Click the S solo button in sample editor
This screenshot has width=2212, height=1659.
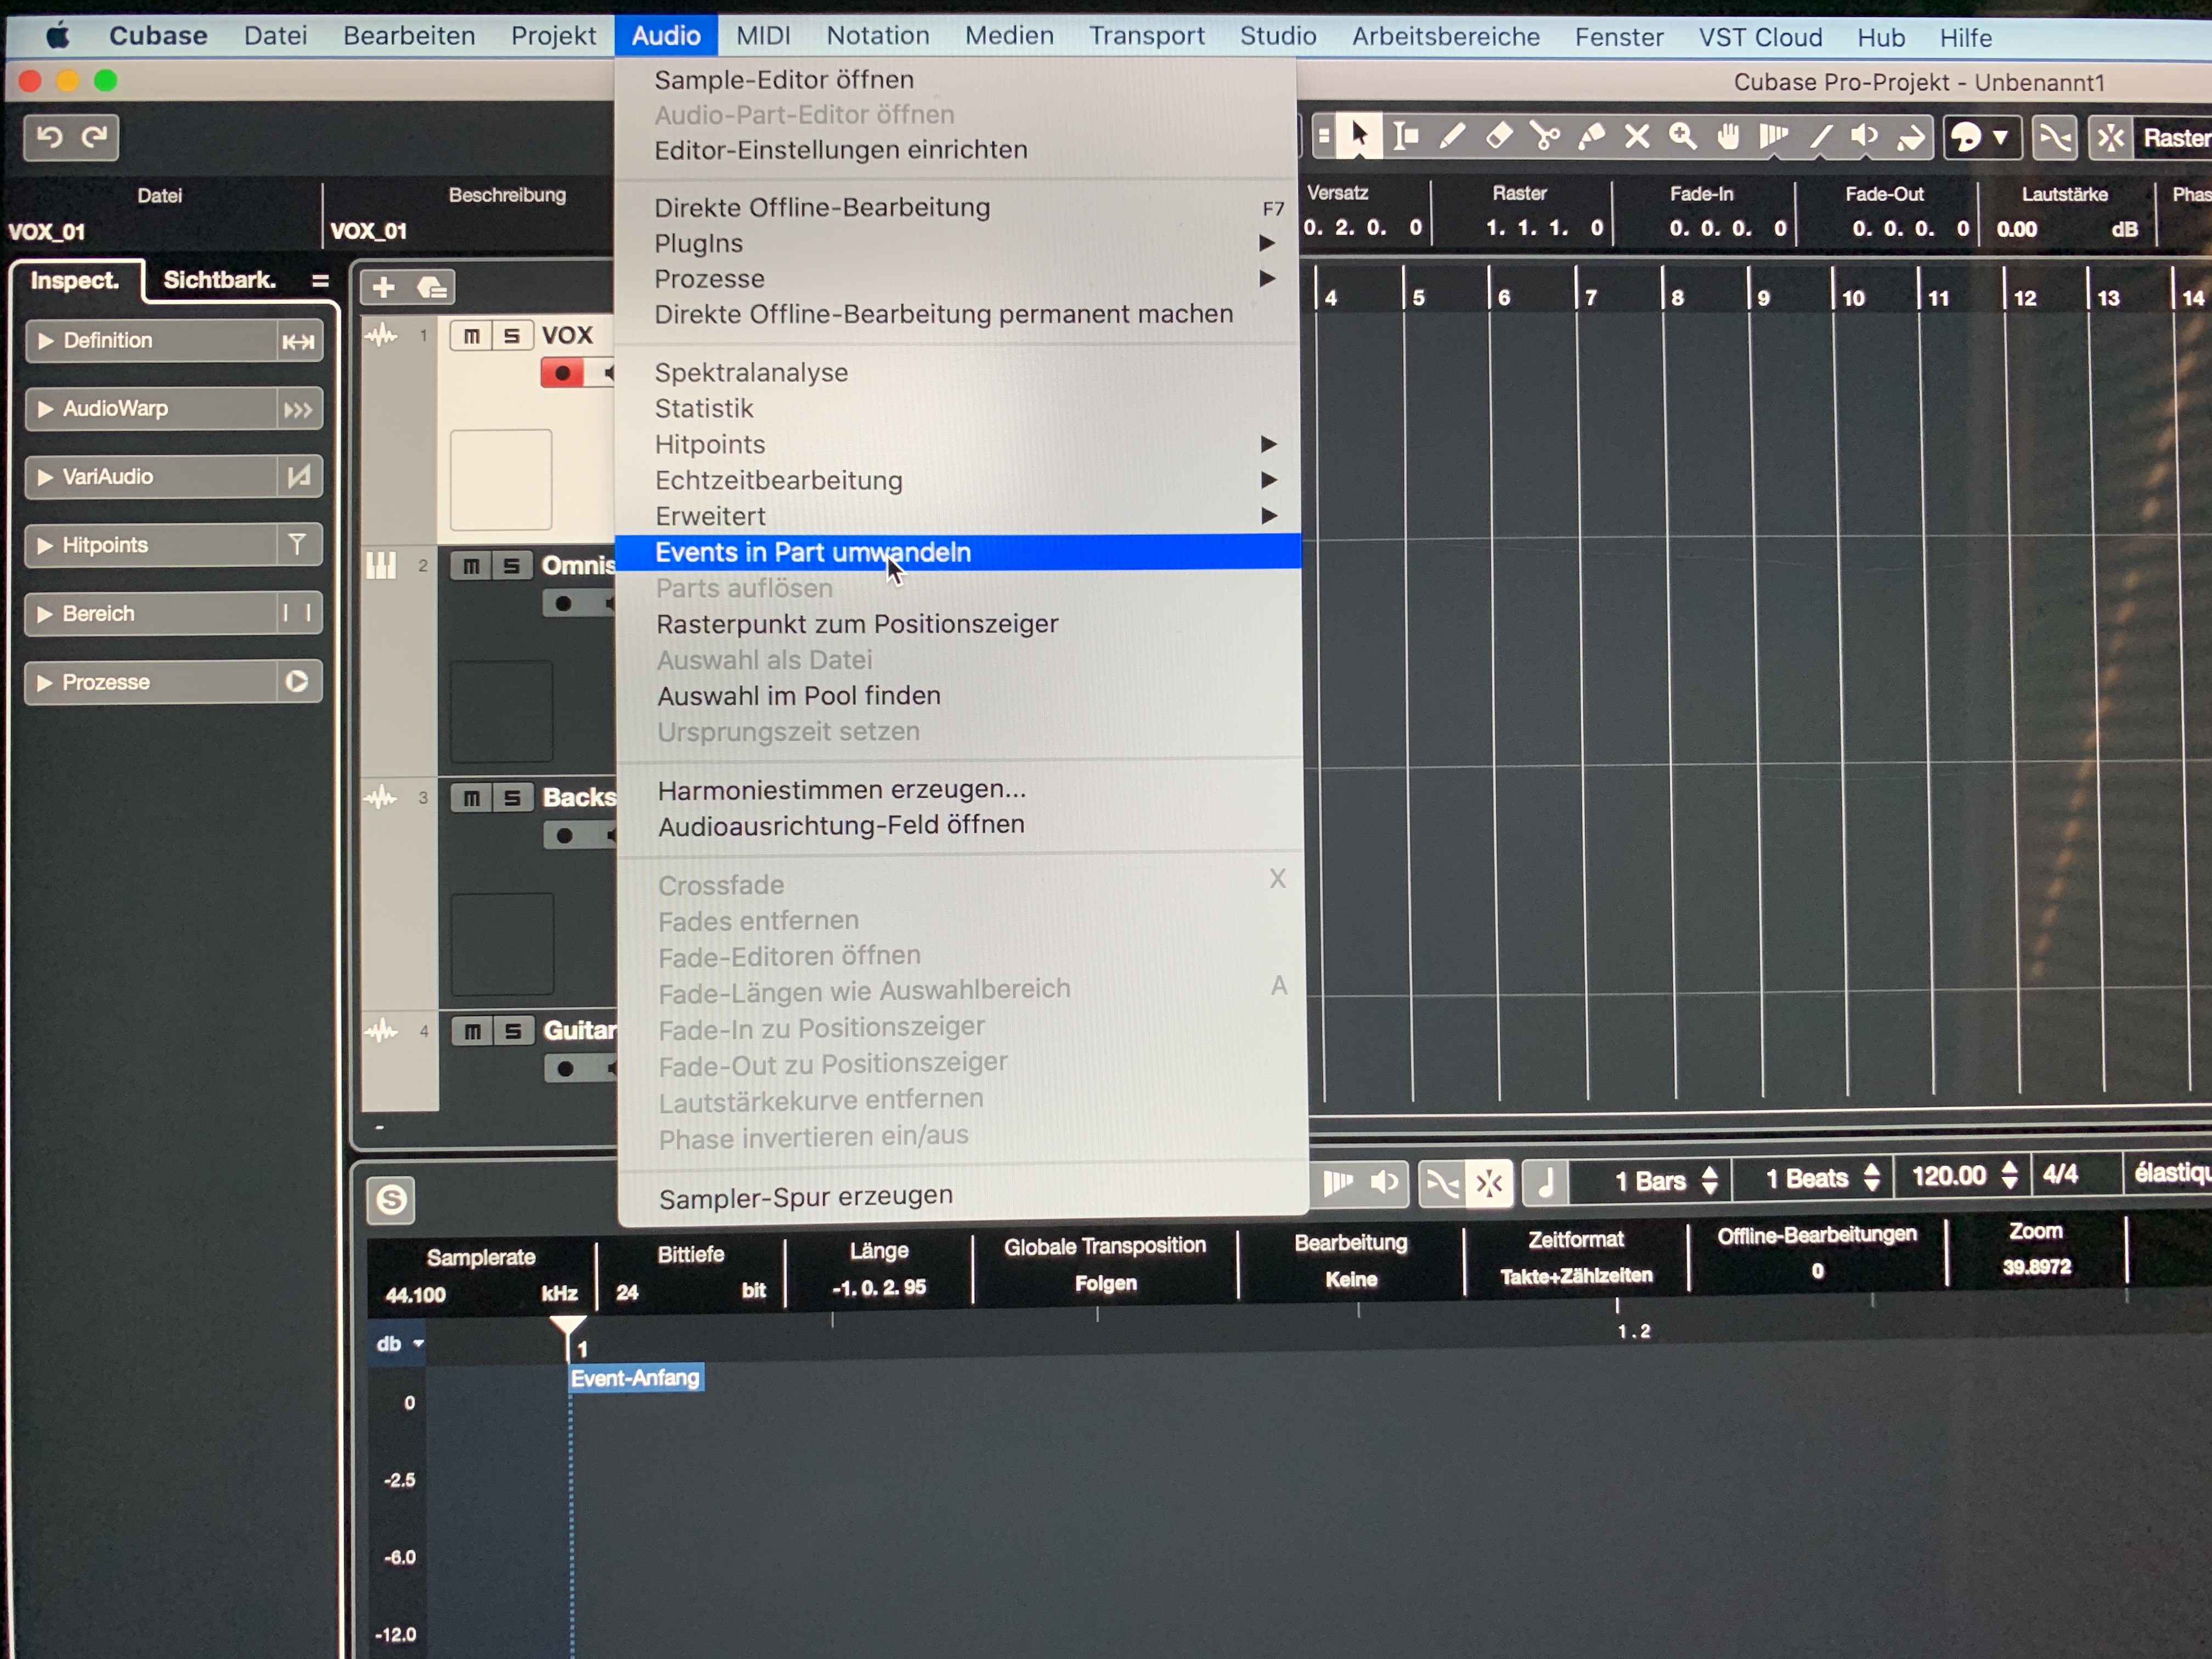pos(391,1199)
